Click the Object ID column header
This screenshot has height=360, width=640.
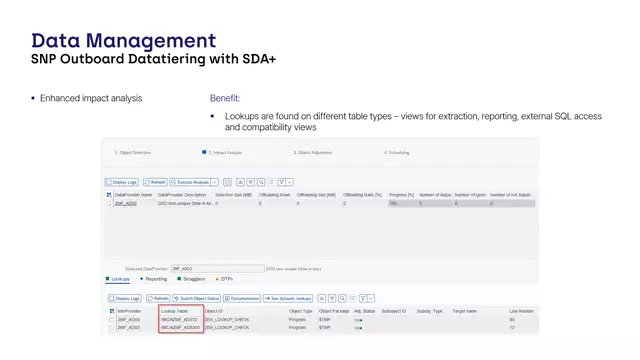tap(213, 311)
